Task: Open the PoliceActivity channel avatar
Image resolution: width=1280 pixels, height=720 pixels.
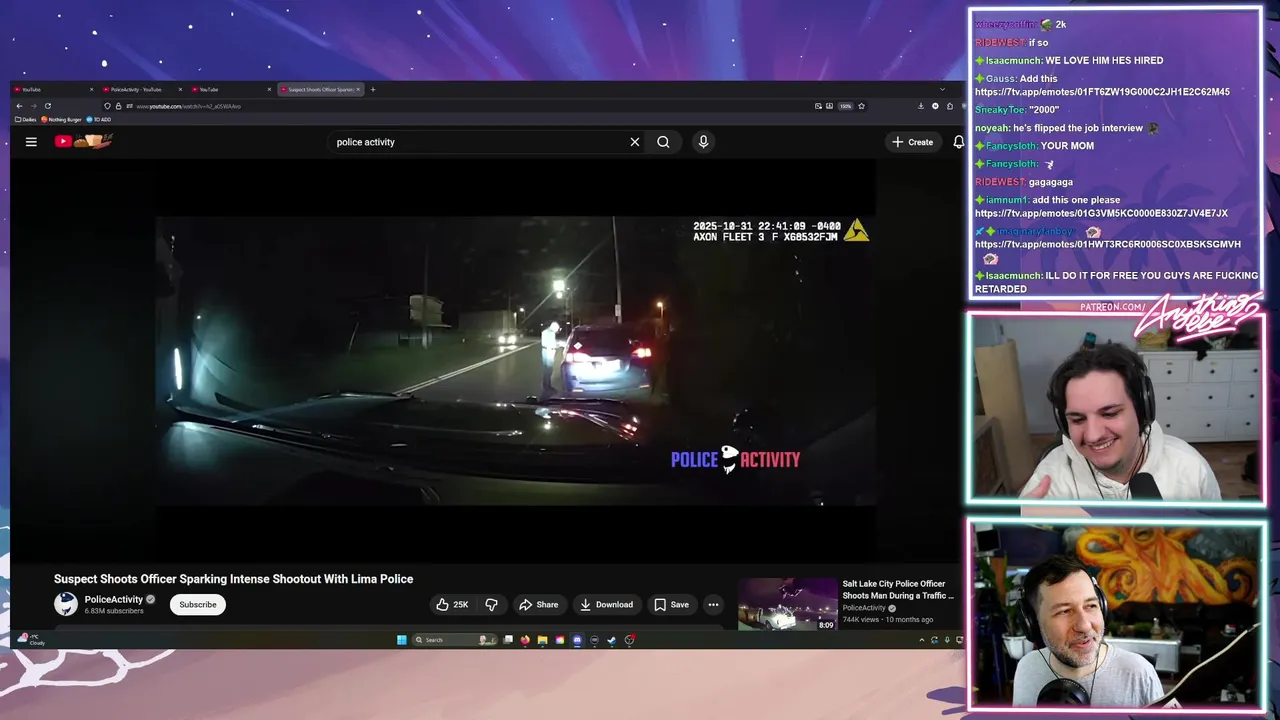Action: tap(66, 604)
